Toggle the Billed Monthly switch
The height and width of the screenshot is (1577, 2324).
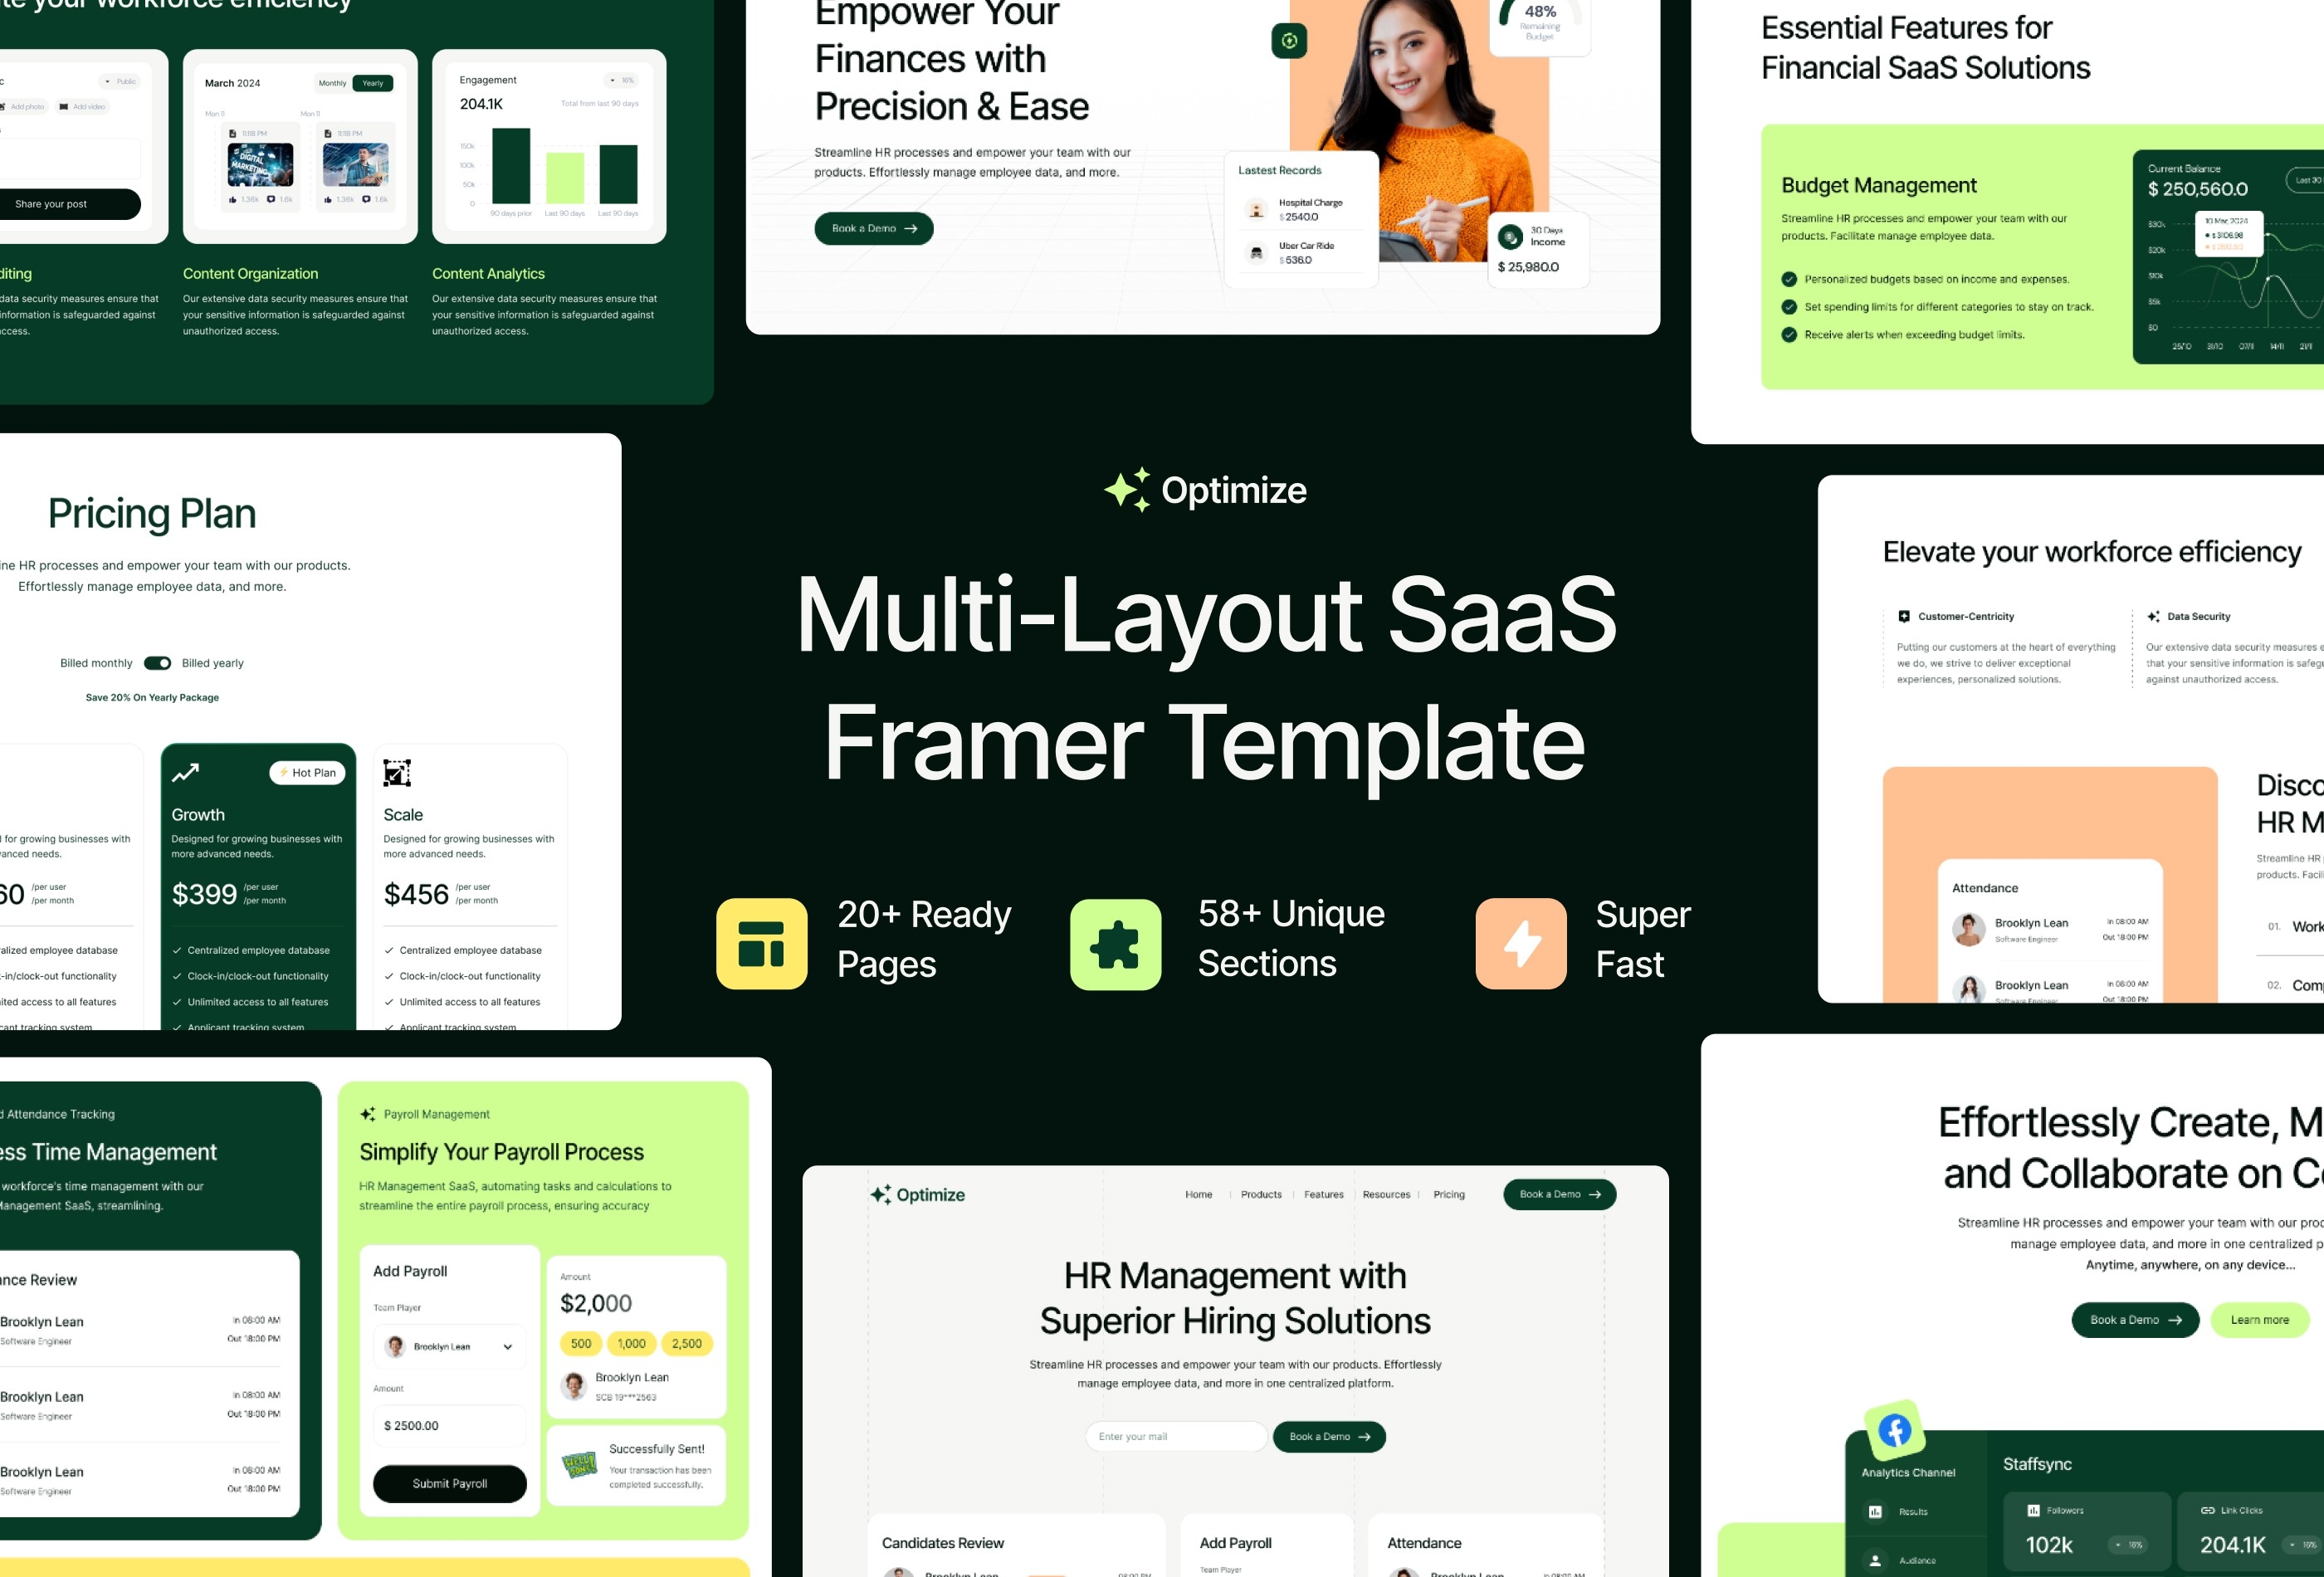[159, 662]
